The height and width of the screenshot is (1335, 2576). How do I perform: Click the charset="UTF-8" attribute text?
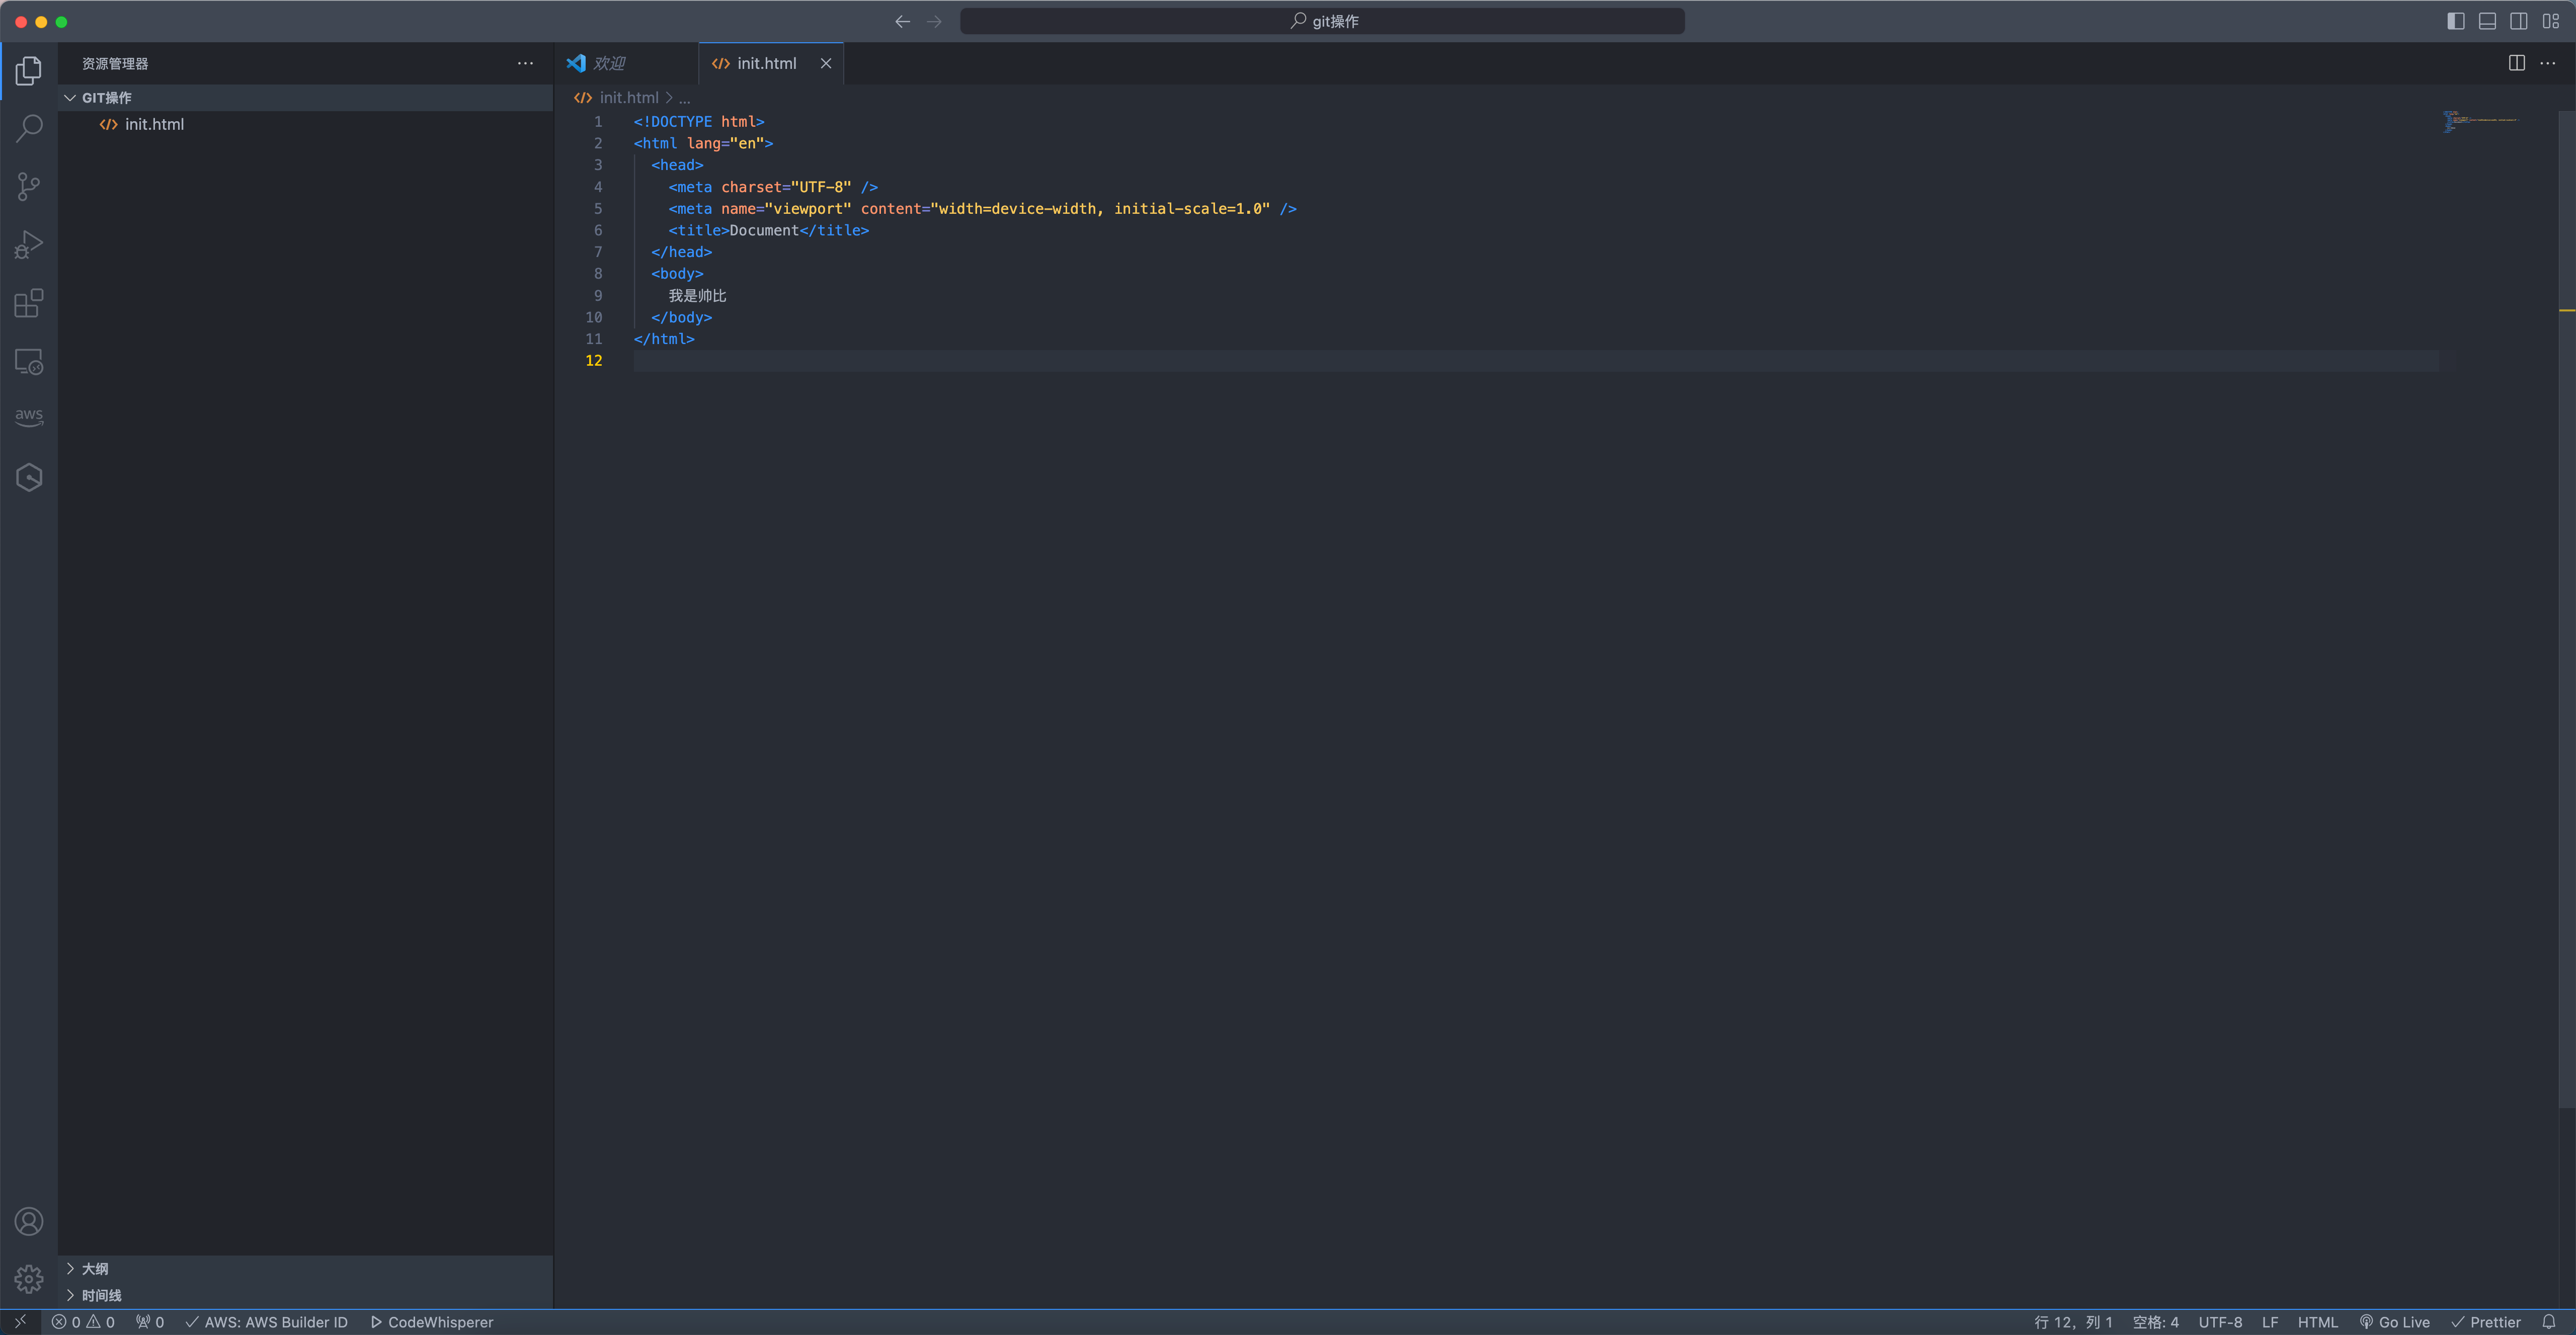click(786, 187)
